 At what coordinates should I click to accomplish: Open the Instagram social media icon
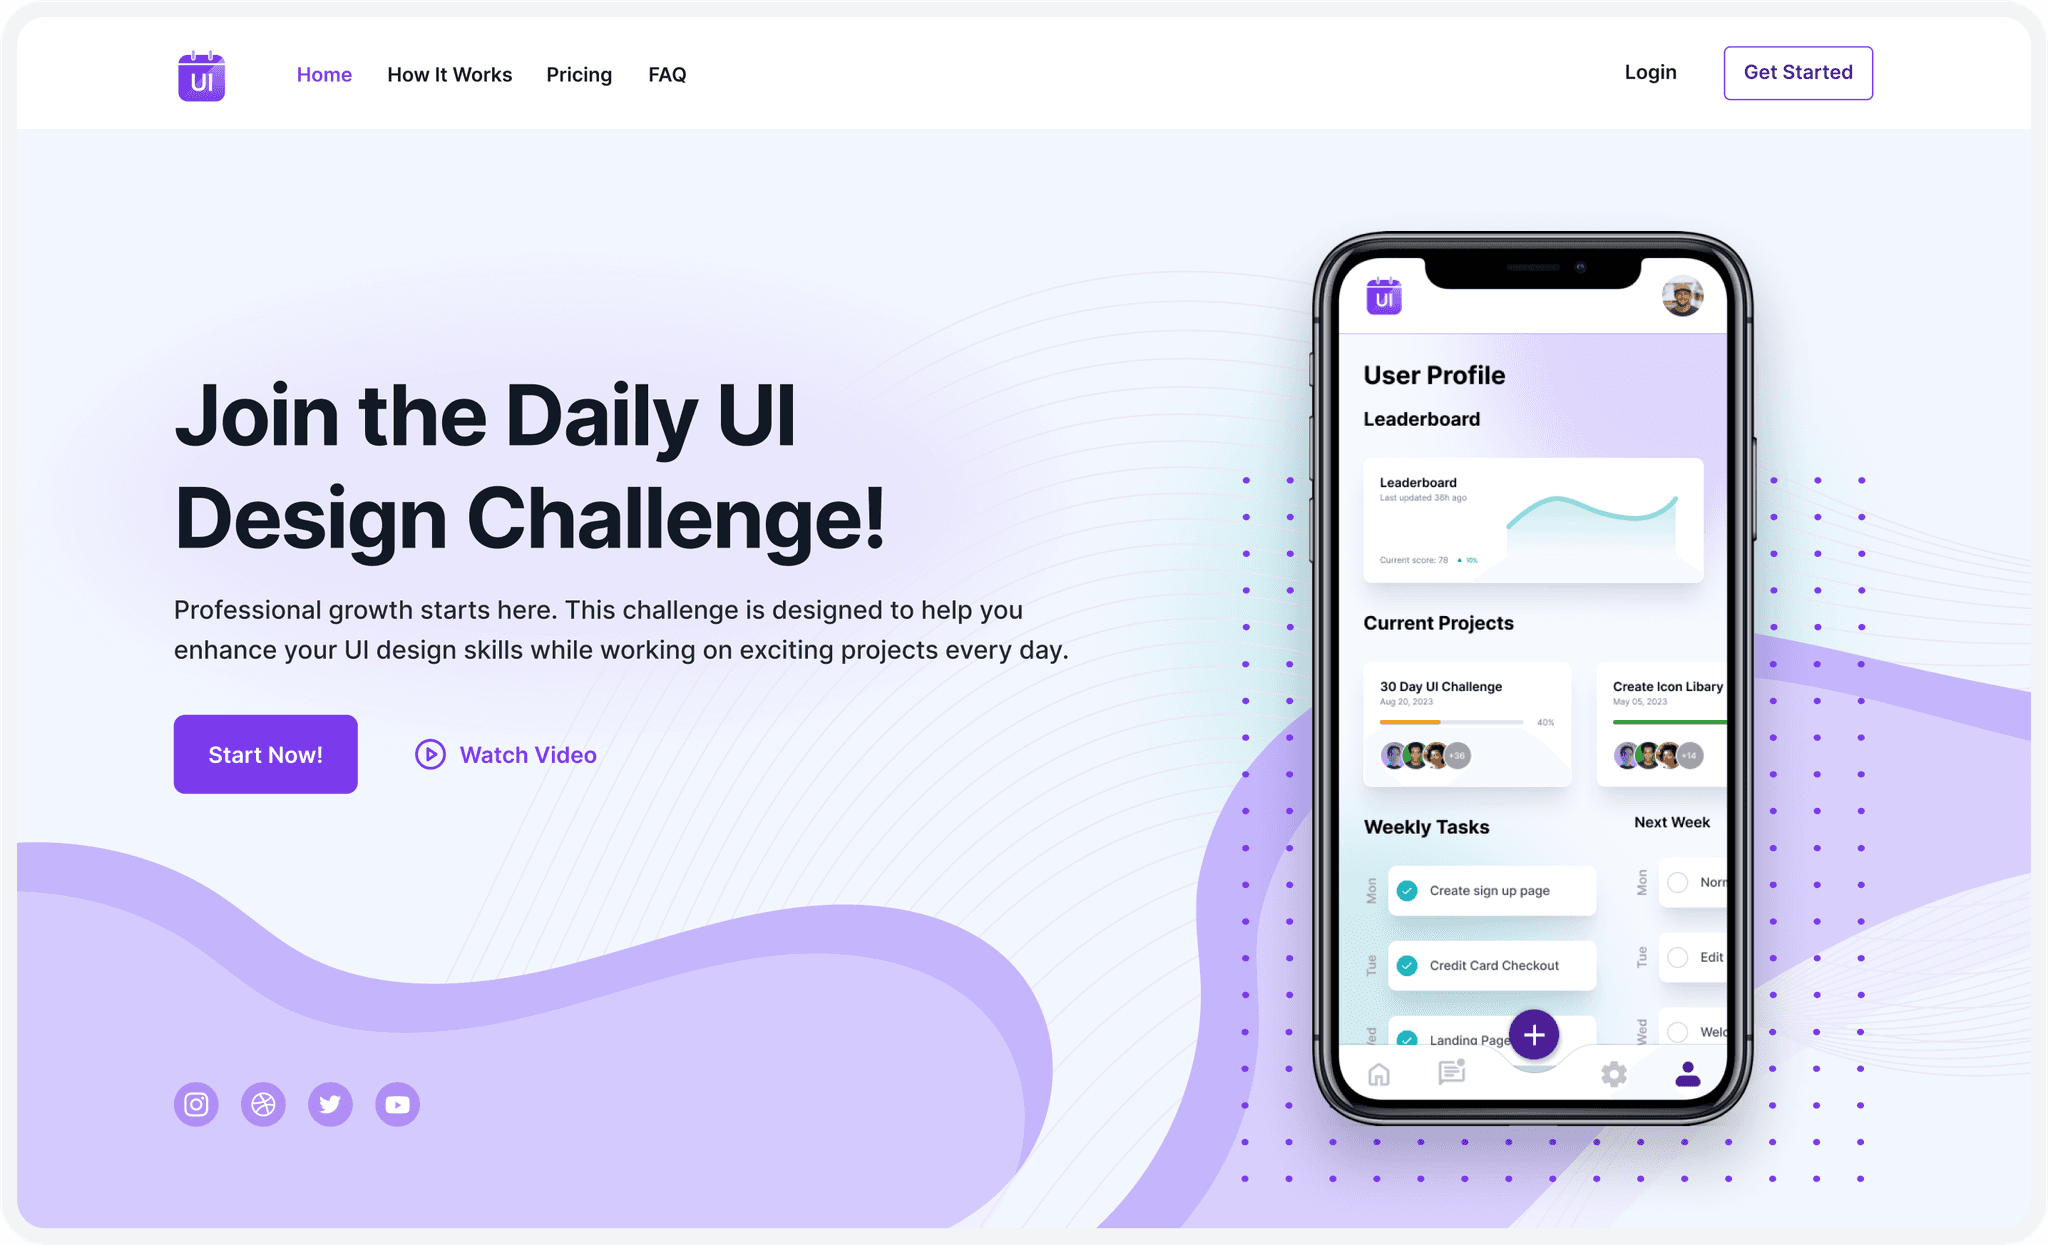click(195, 1103)
